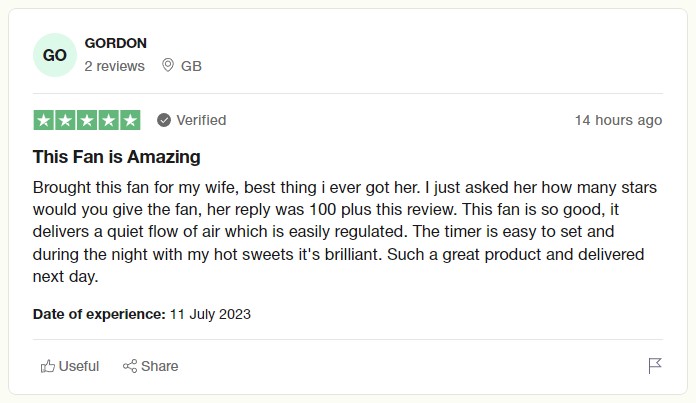Viewport: 696px width, 403px height.
Task: Click the "Share" button label
Action: [159, 366]
